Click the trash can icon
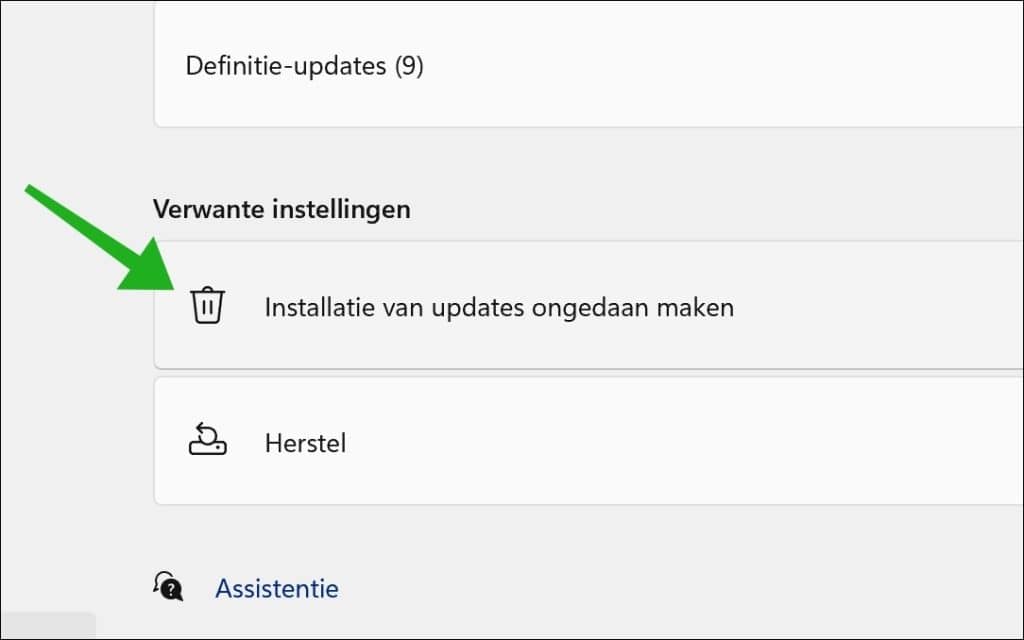The image size is (1024, 640). (x=208, y=305)
